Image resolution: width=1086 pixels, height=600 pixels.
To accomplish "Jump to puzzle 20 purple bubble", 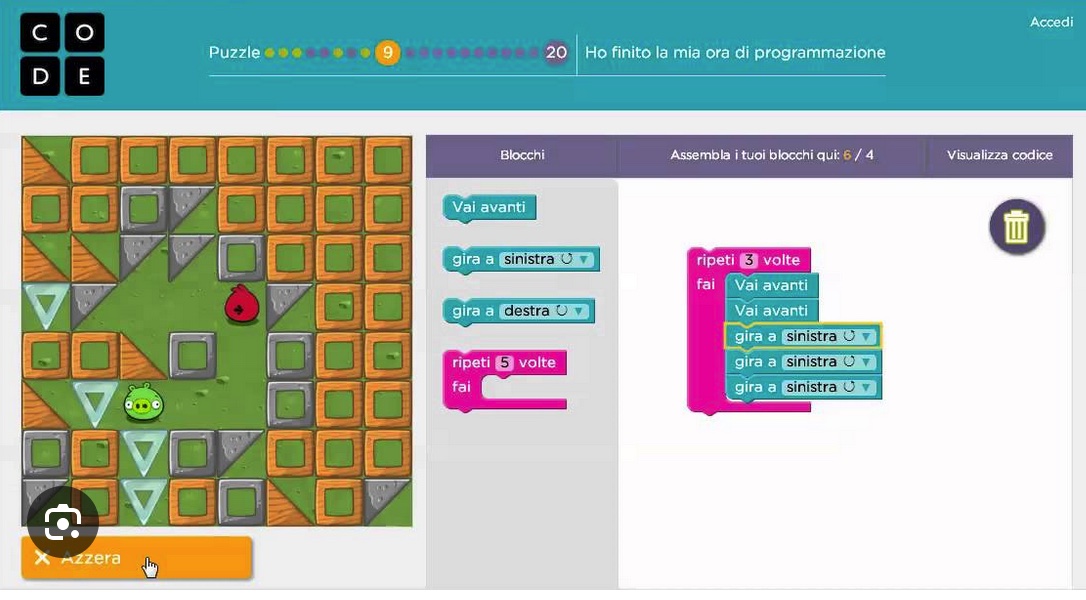I will pyautogui.click(x=555, y=53).
